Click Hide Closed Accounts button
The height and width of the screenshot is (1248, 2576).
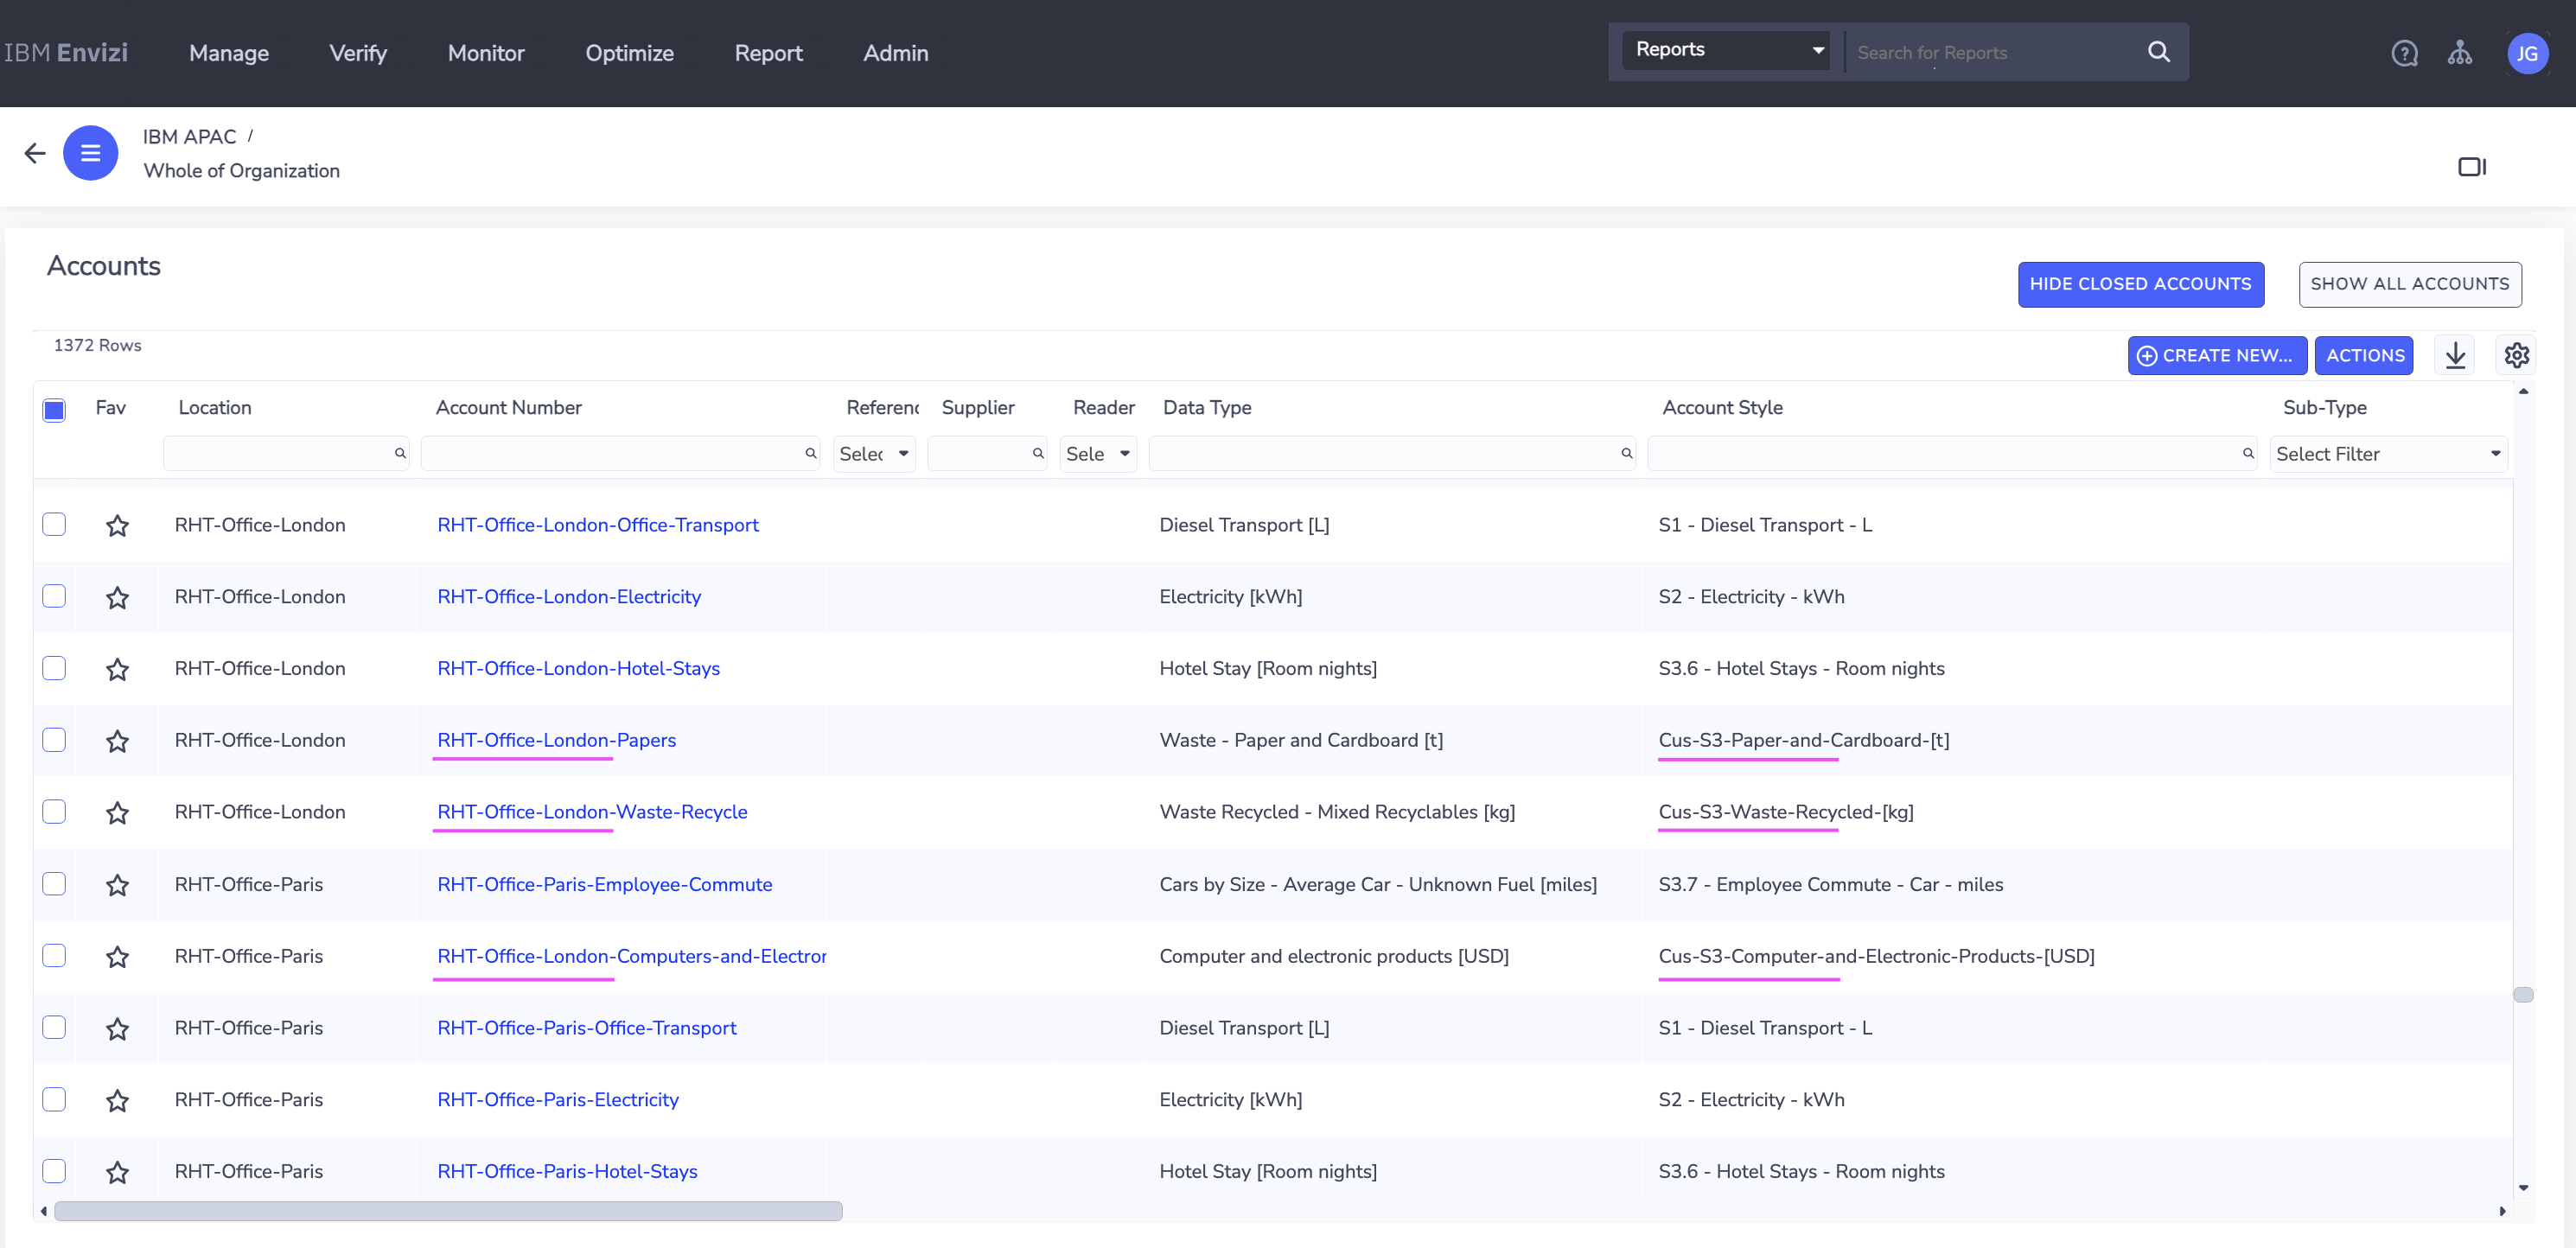tap(2140, 284)
